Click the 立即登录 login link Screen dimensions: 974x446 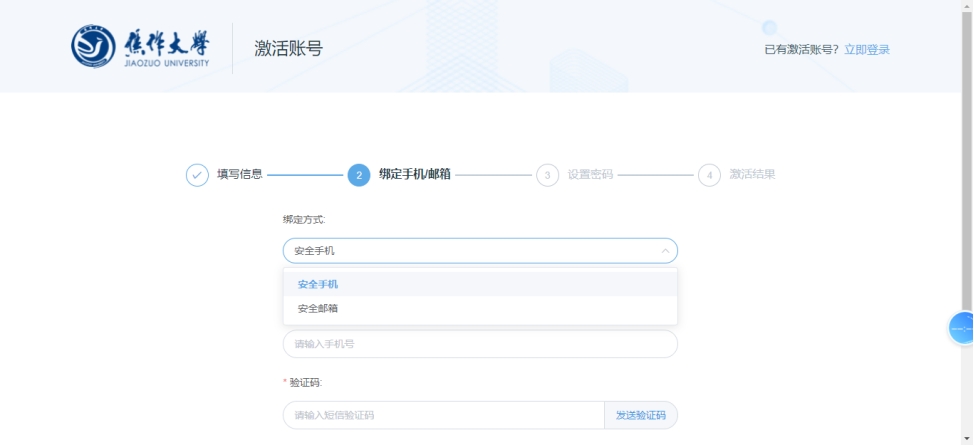(866, 50)
